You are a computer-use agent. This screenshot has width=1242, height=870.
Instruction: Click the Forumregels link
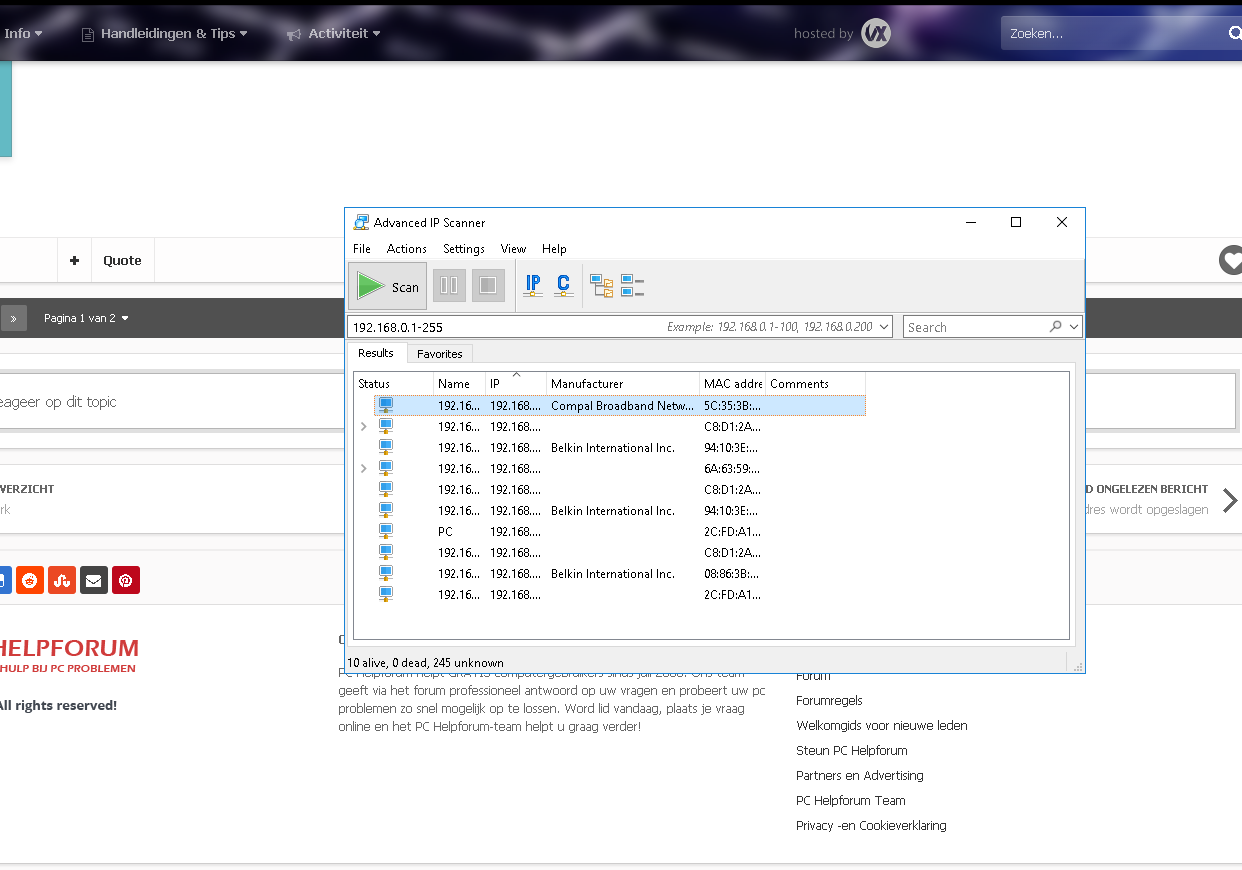point(829,701)
